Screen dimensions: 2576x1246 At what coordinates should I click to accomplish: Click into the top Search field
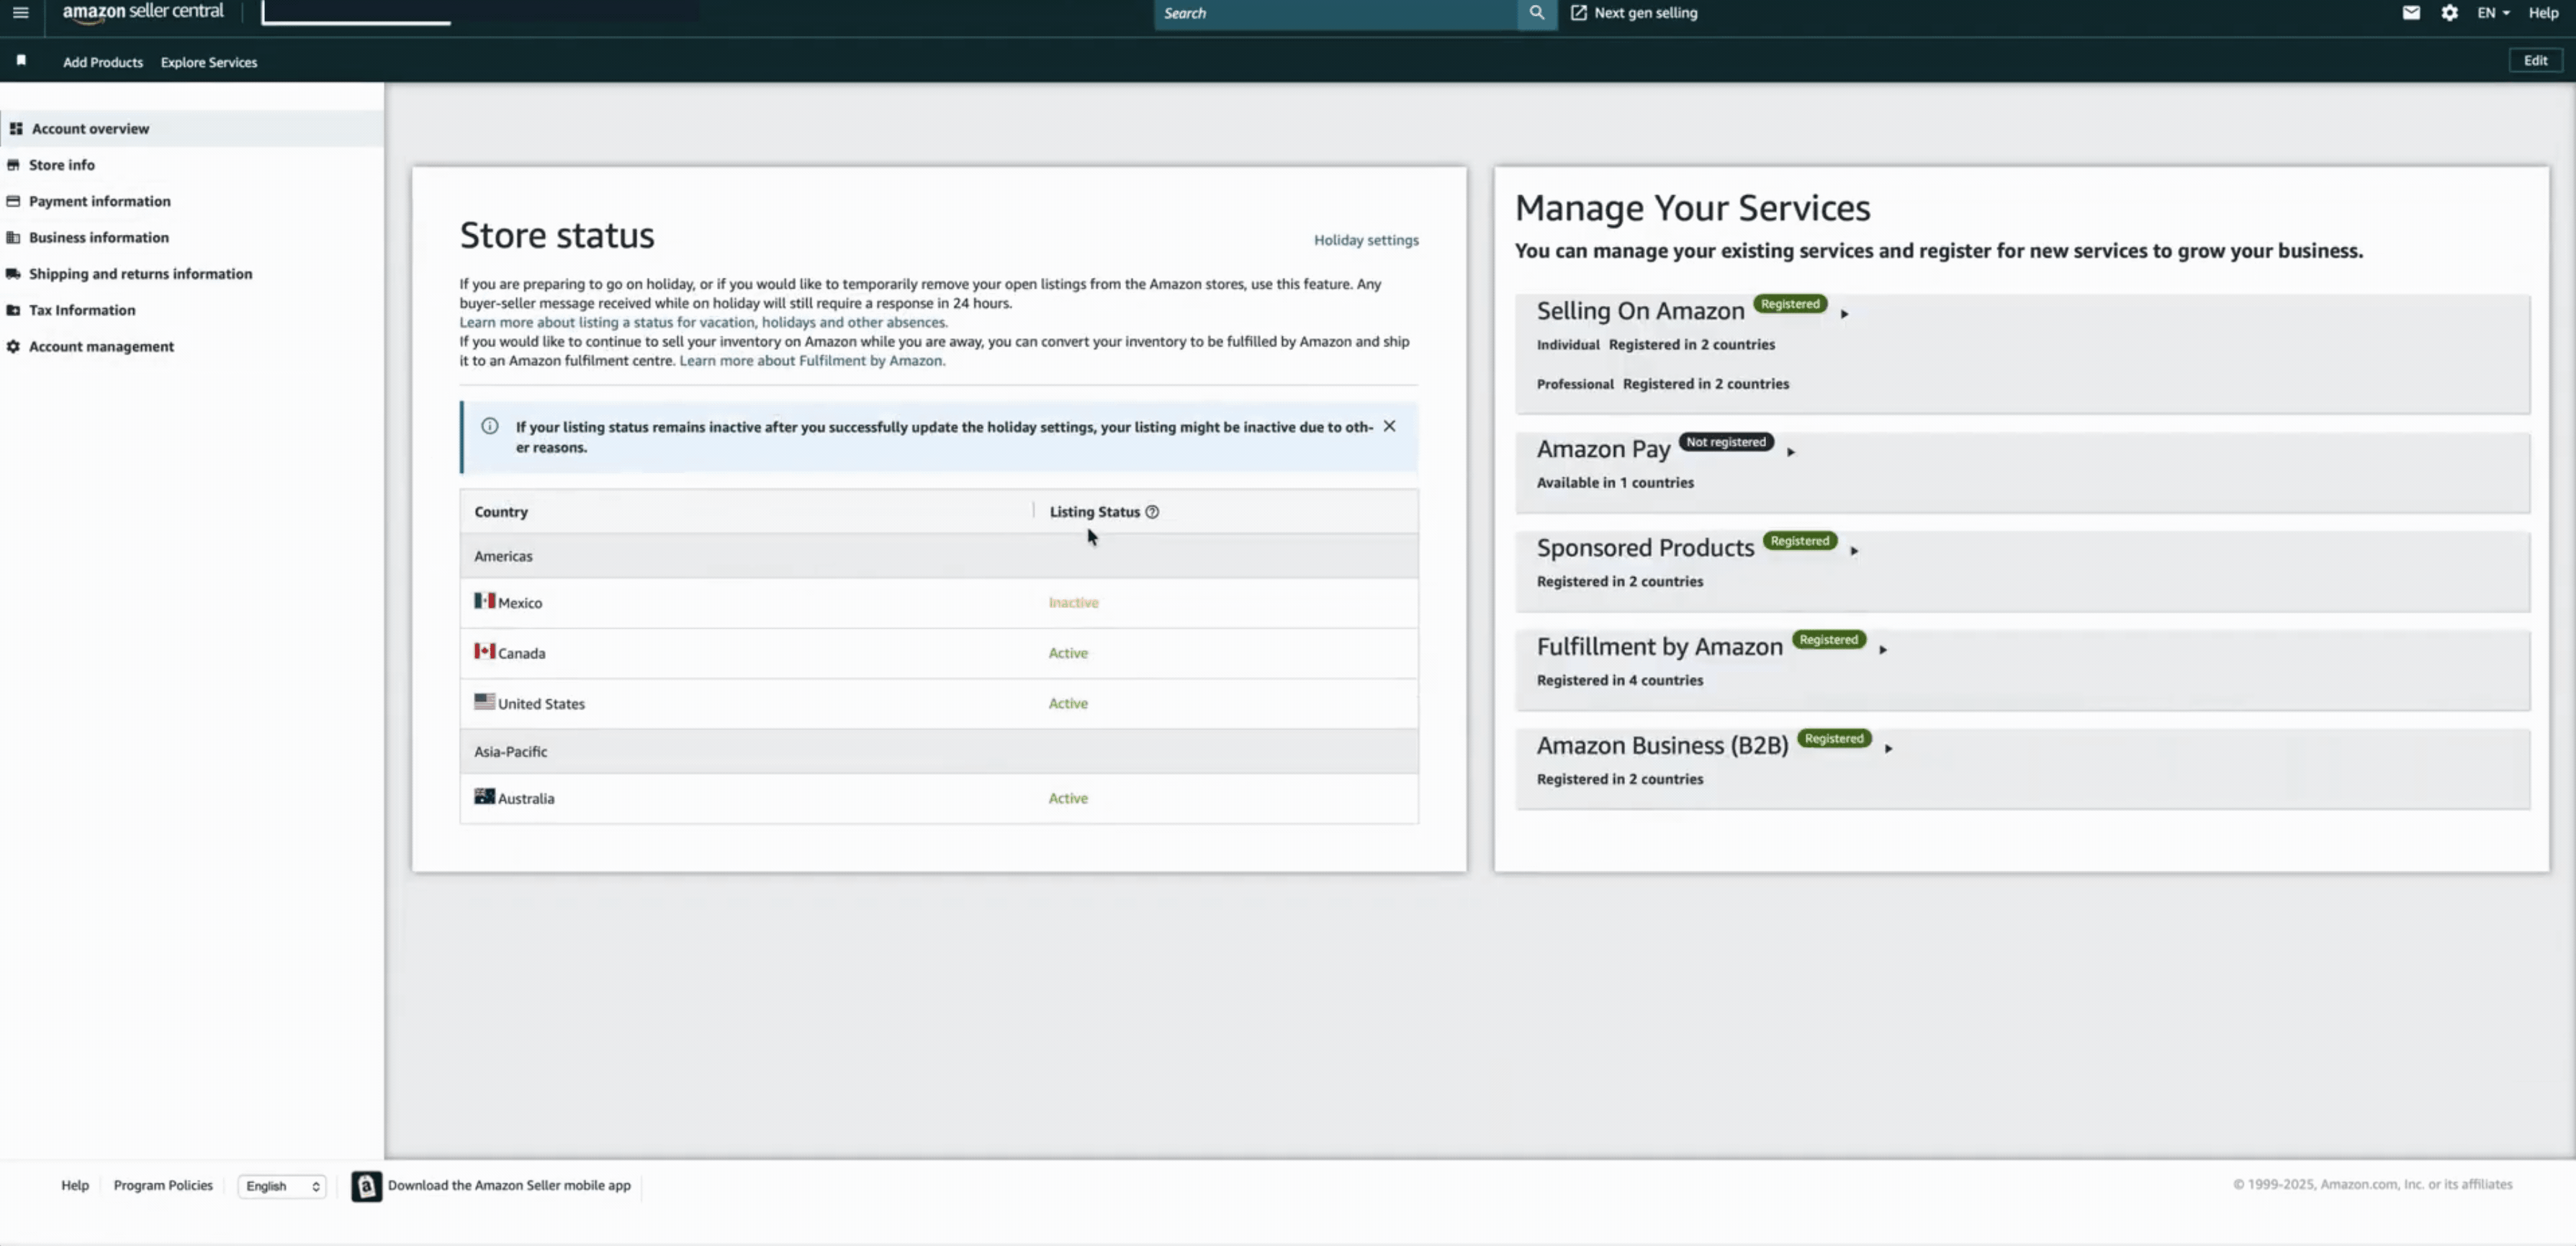point(1335,13)
